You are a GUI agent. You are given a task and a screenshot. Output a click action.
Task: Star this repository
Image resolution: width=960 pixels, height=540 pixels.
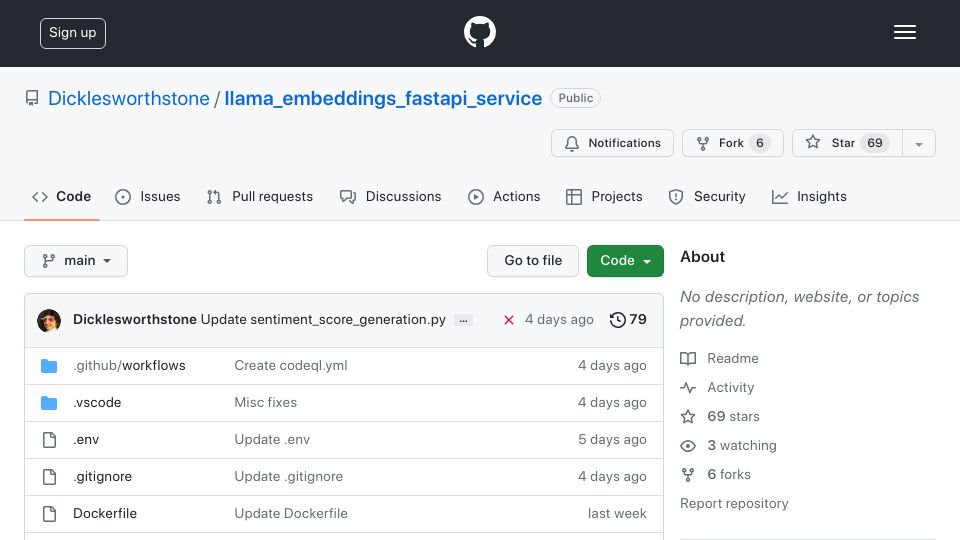[x=847, y=143]
